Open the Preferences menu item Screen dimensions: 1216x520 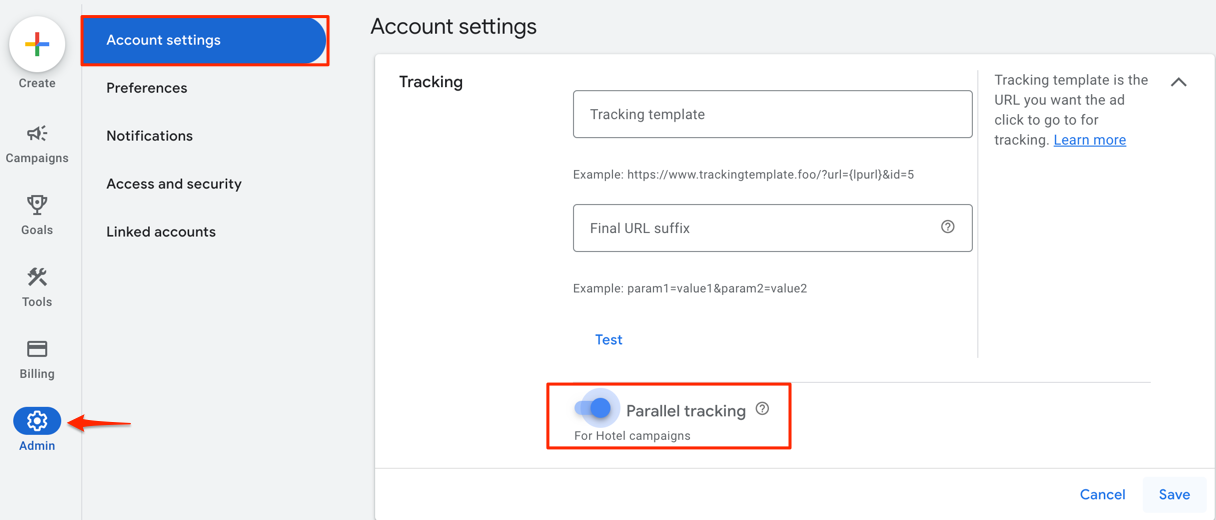click(x=147, y=88)
